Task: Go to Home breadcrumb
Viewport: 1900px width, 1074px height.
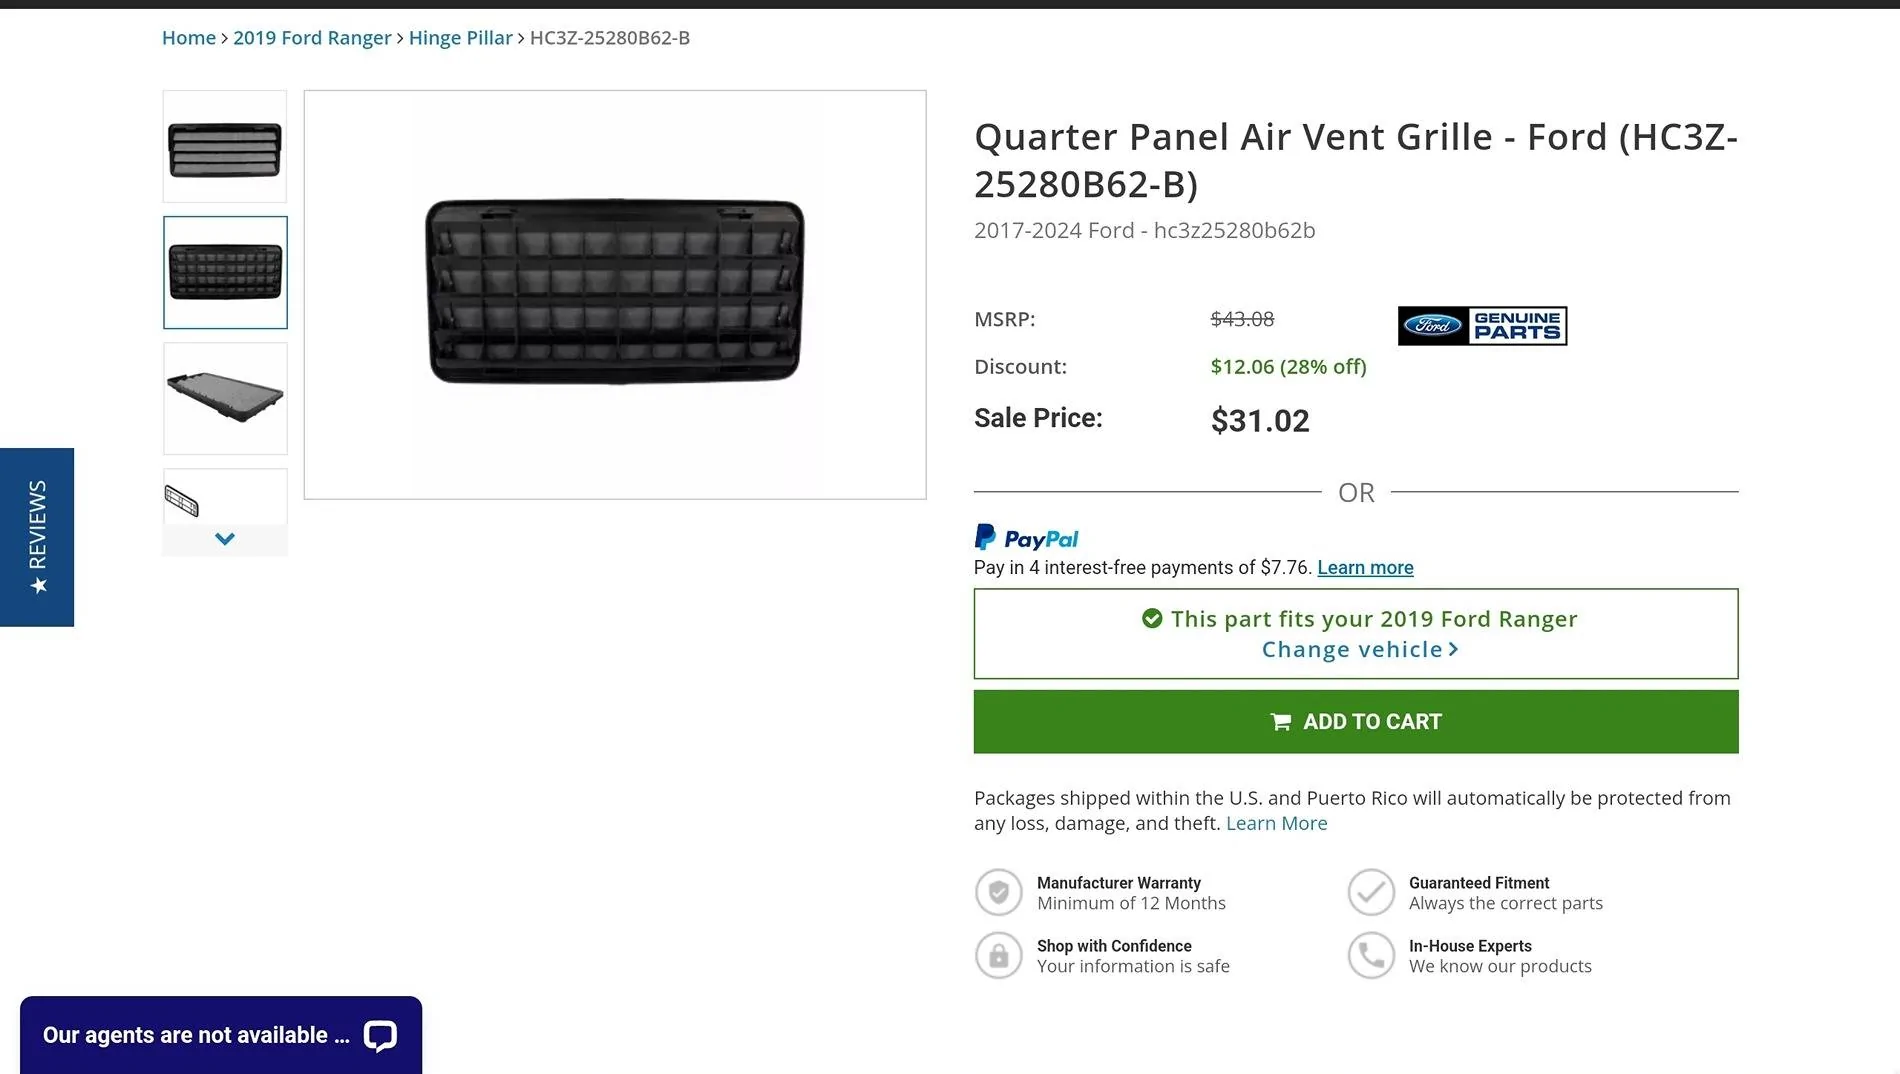Action: [x=189, y=38]
